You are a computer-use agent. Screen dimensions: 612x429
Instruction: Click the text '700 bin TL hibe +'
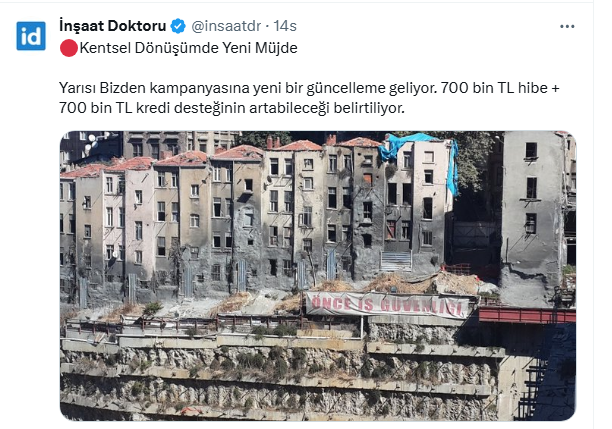point(500,88)
